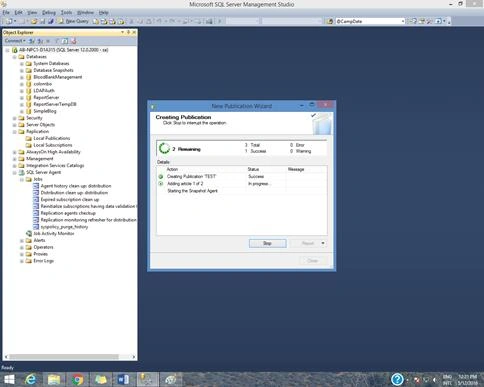Expand the Server Objects node

(x=14, y=125)
